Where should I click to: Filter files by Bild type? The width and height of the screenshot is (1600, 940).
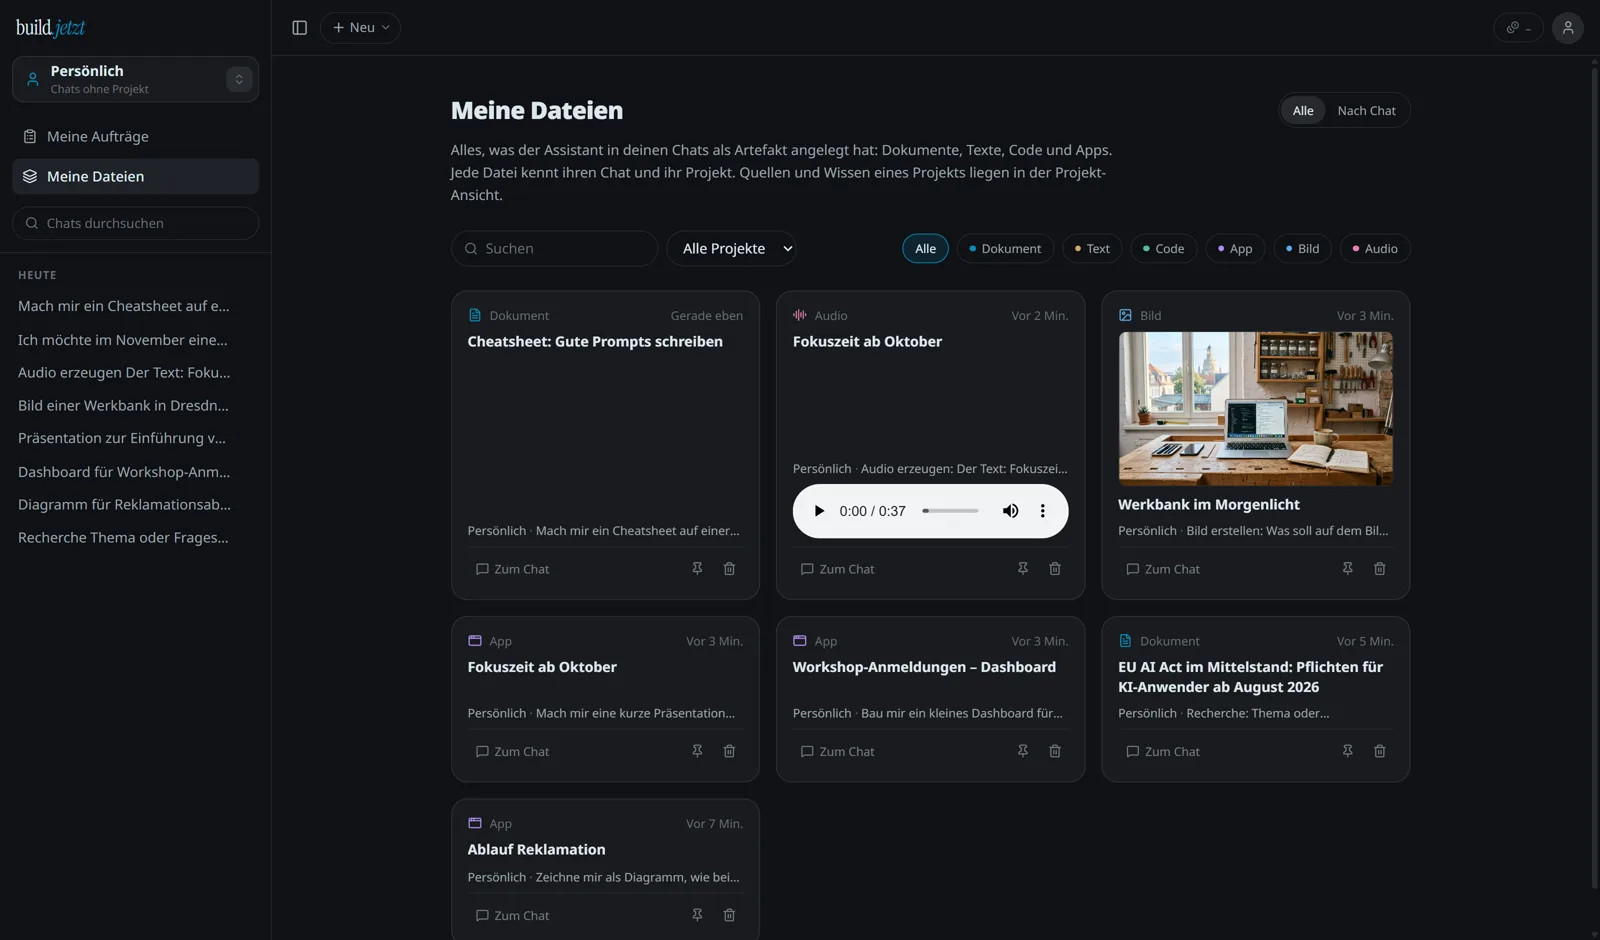coord(1302,249)
